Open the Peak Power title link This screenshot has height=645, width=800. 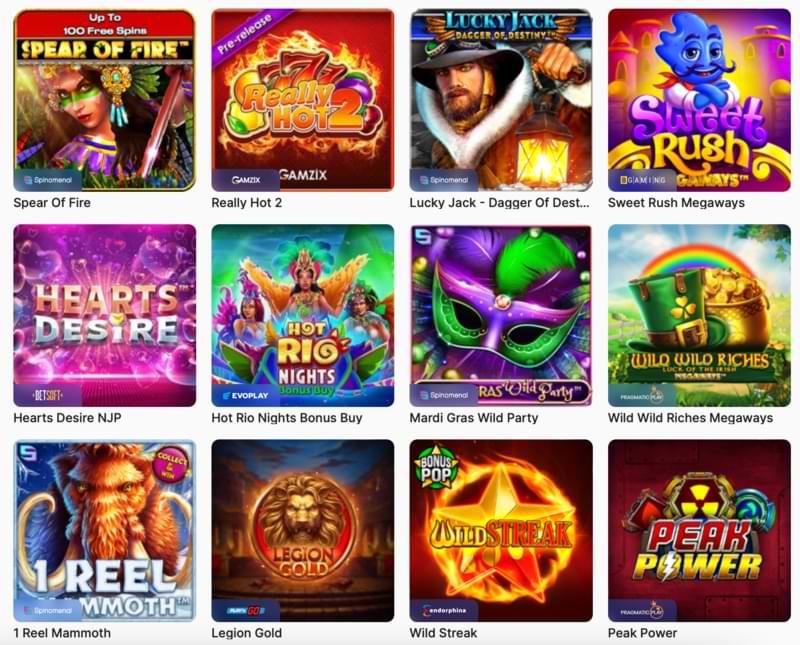[642, 633]
